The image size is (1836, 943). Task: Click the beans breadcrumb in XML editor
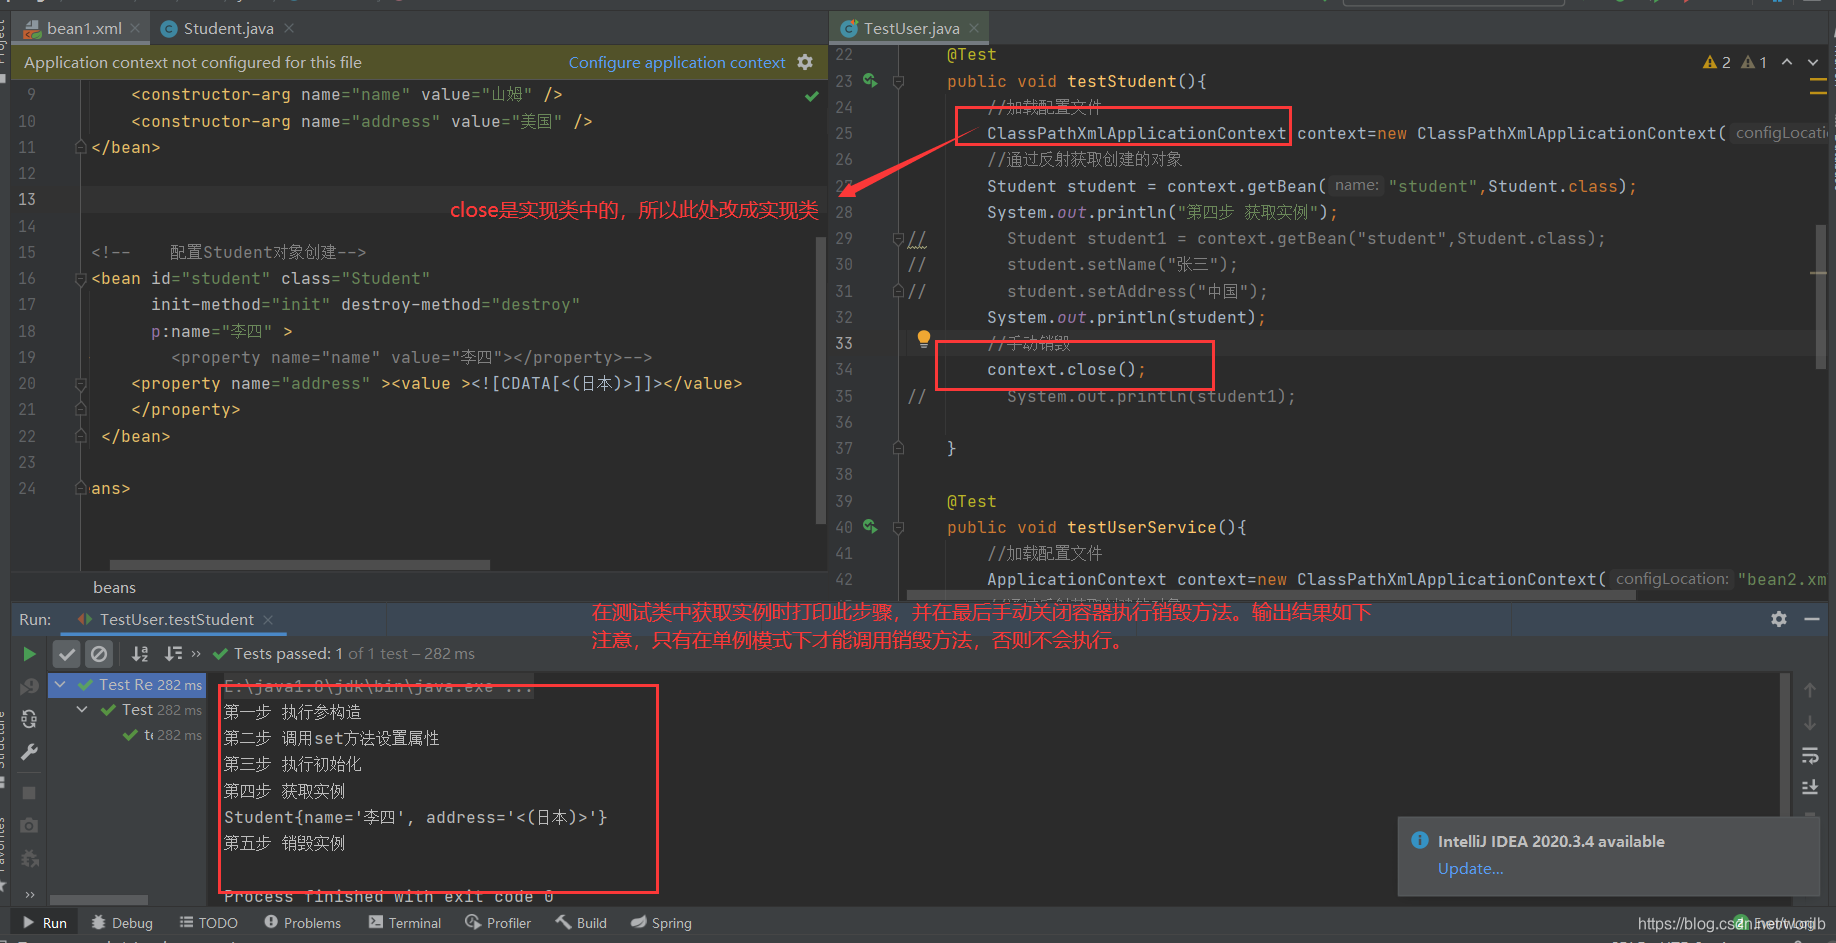tap(114, 587)
